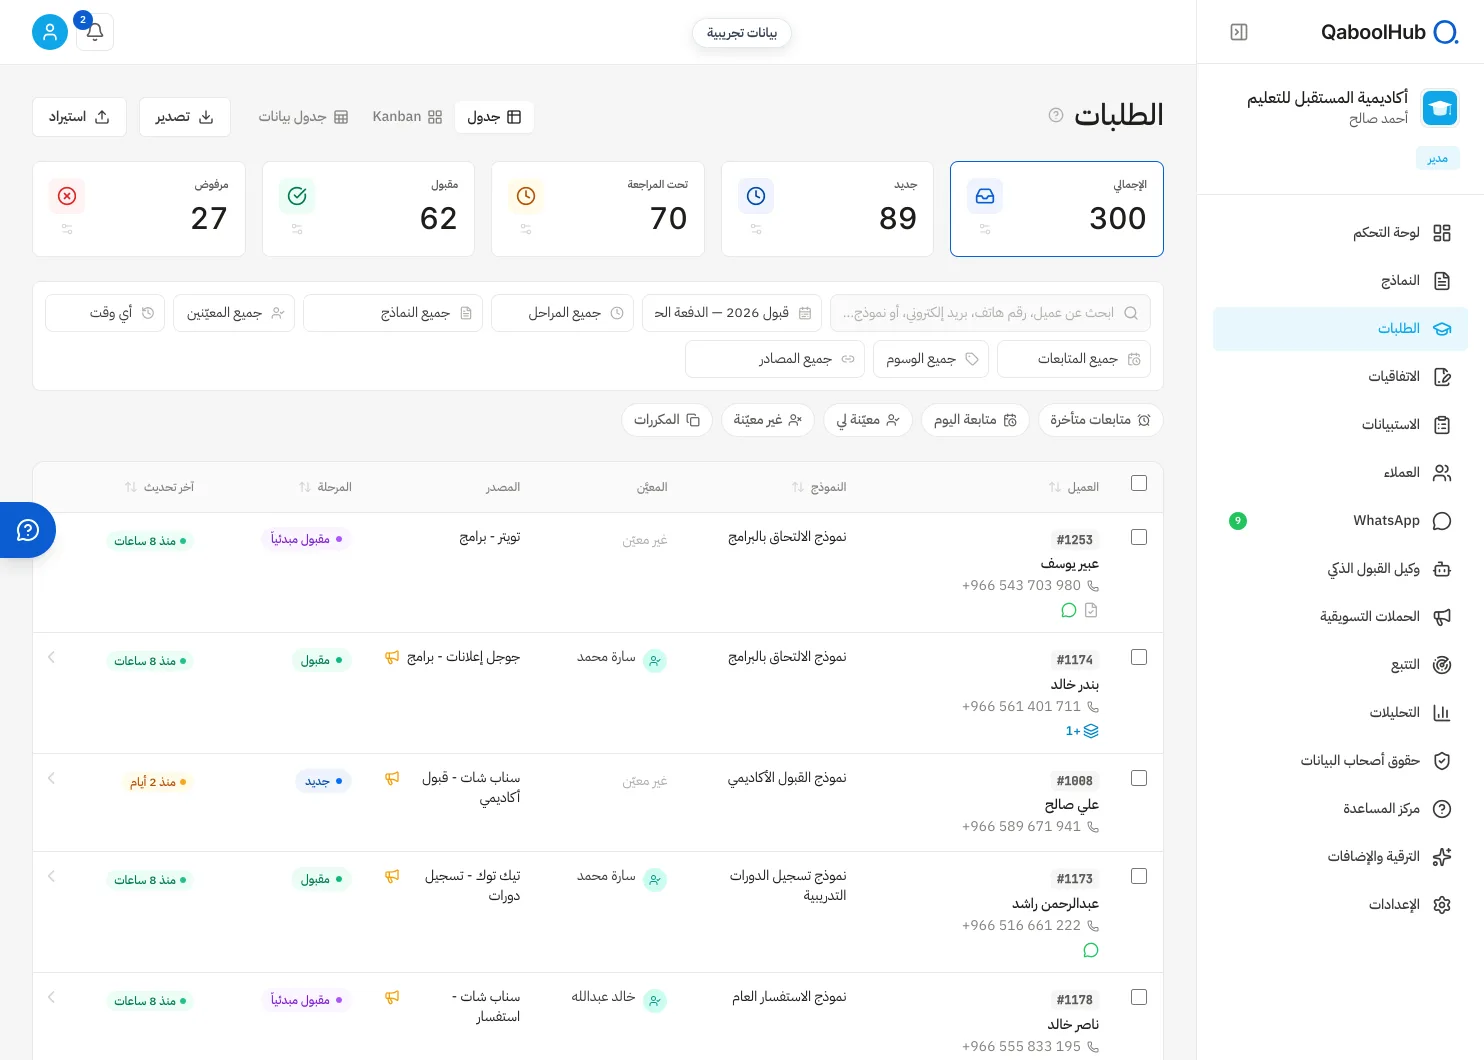Open WhatsApp in the sidebar
This screenshot has height=1060, width=1484.
point(1340,521)
